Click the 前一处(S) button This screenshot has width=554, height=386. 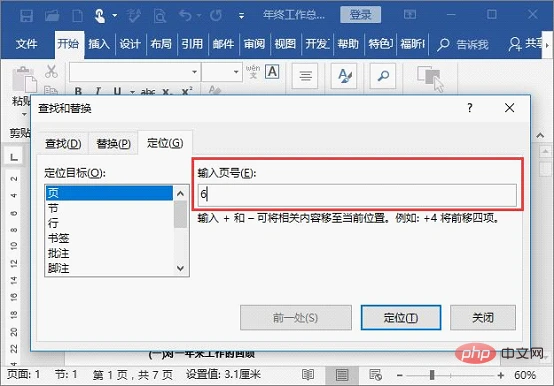[x=296, y=318]
